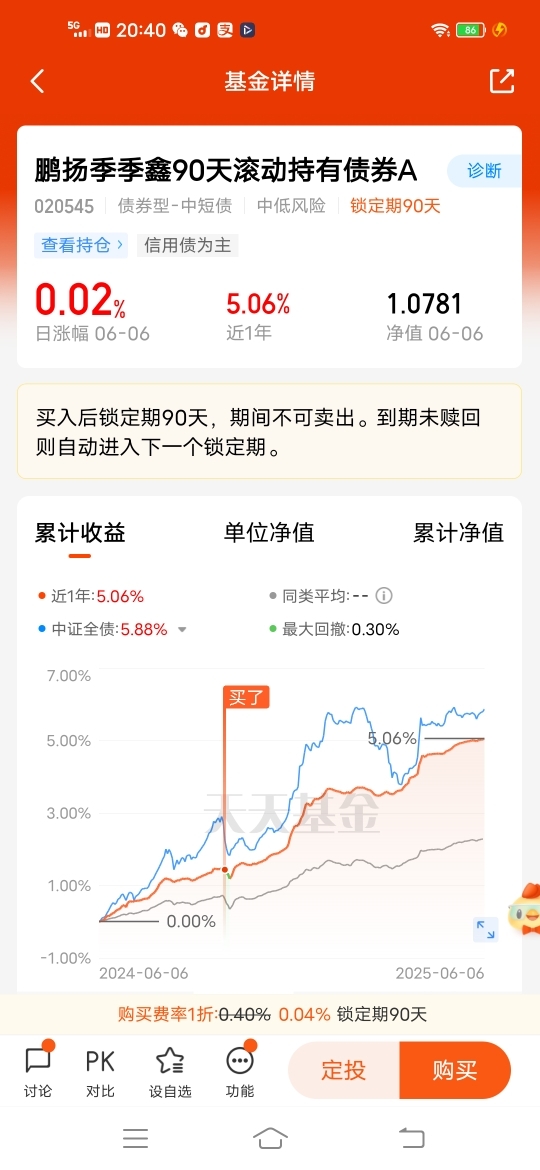This screenshot has height=1170, width=540.
Task: Expand chart with fullscreen arrows icon
Action: tap(486, 929)
